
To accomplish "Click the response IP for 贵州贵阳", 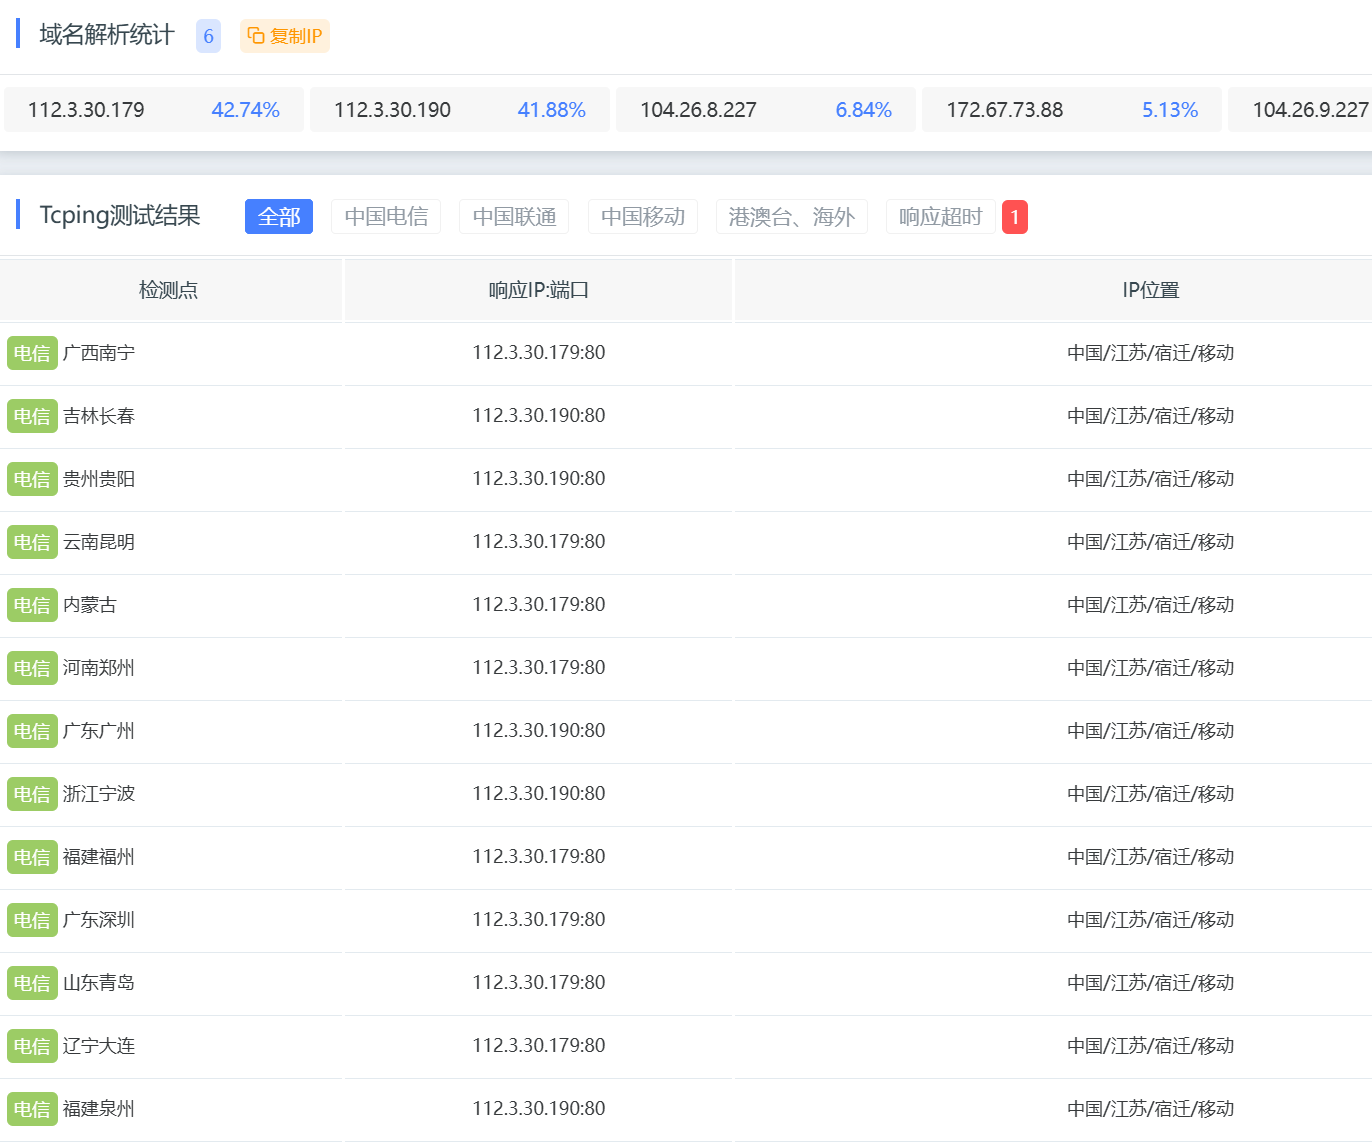I will tap(539, 478).
